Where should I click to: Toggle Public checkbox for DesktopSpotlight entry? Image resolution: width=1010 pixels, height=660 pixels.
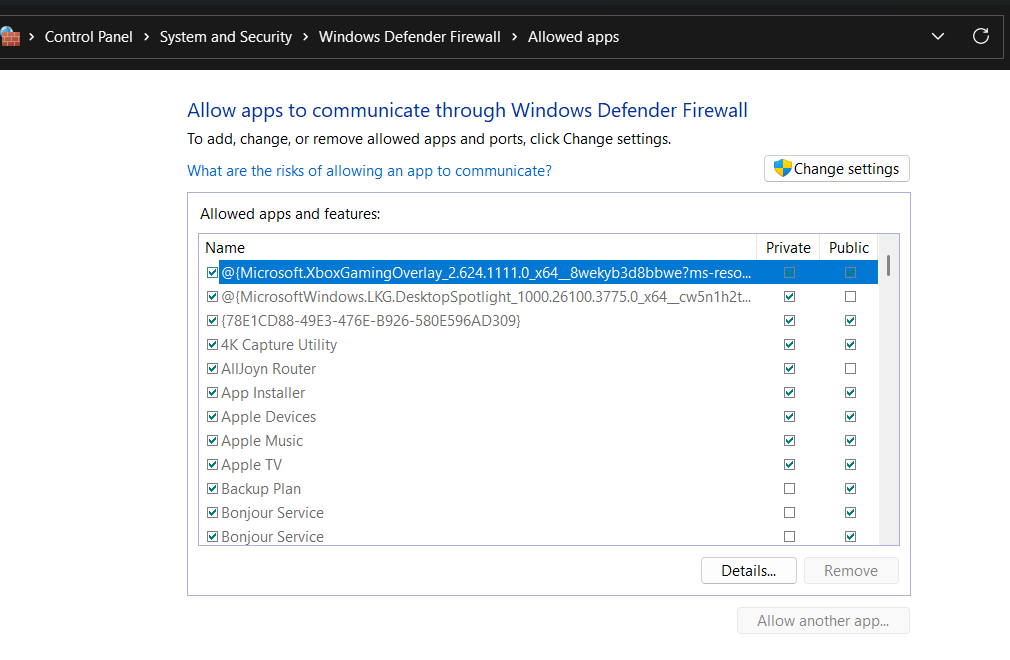point(850,296)
